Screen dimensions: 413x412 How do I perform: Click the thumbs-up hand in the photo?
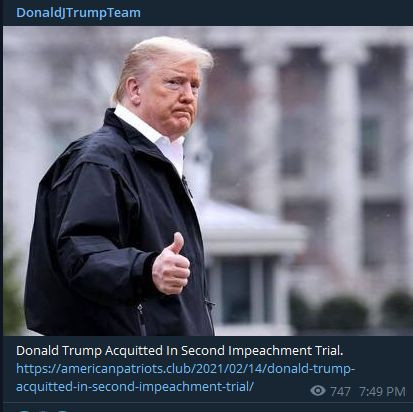(x=171, y=265)
